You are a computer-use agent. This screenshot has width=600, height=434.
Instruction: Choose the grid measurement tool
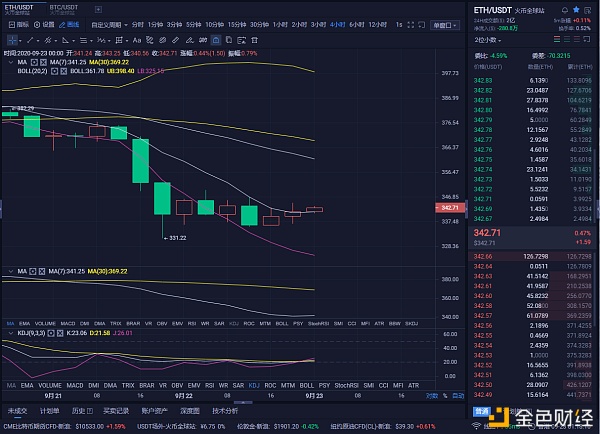119,40
